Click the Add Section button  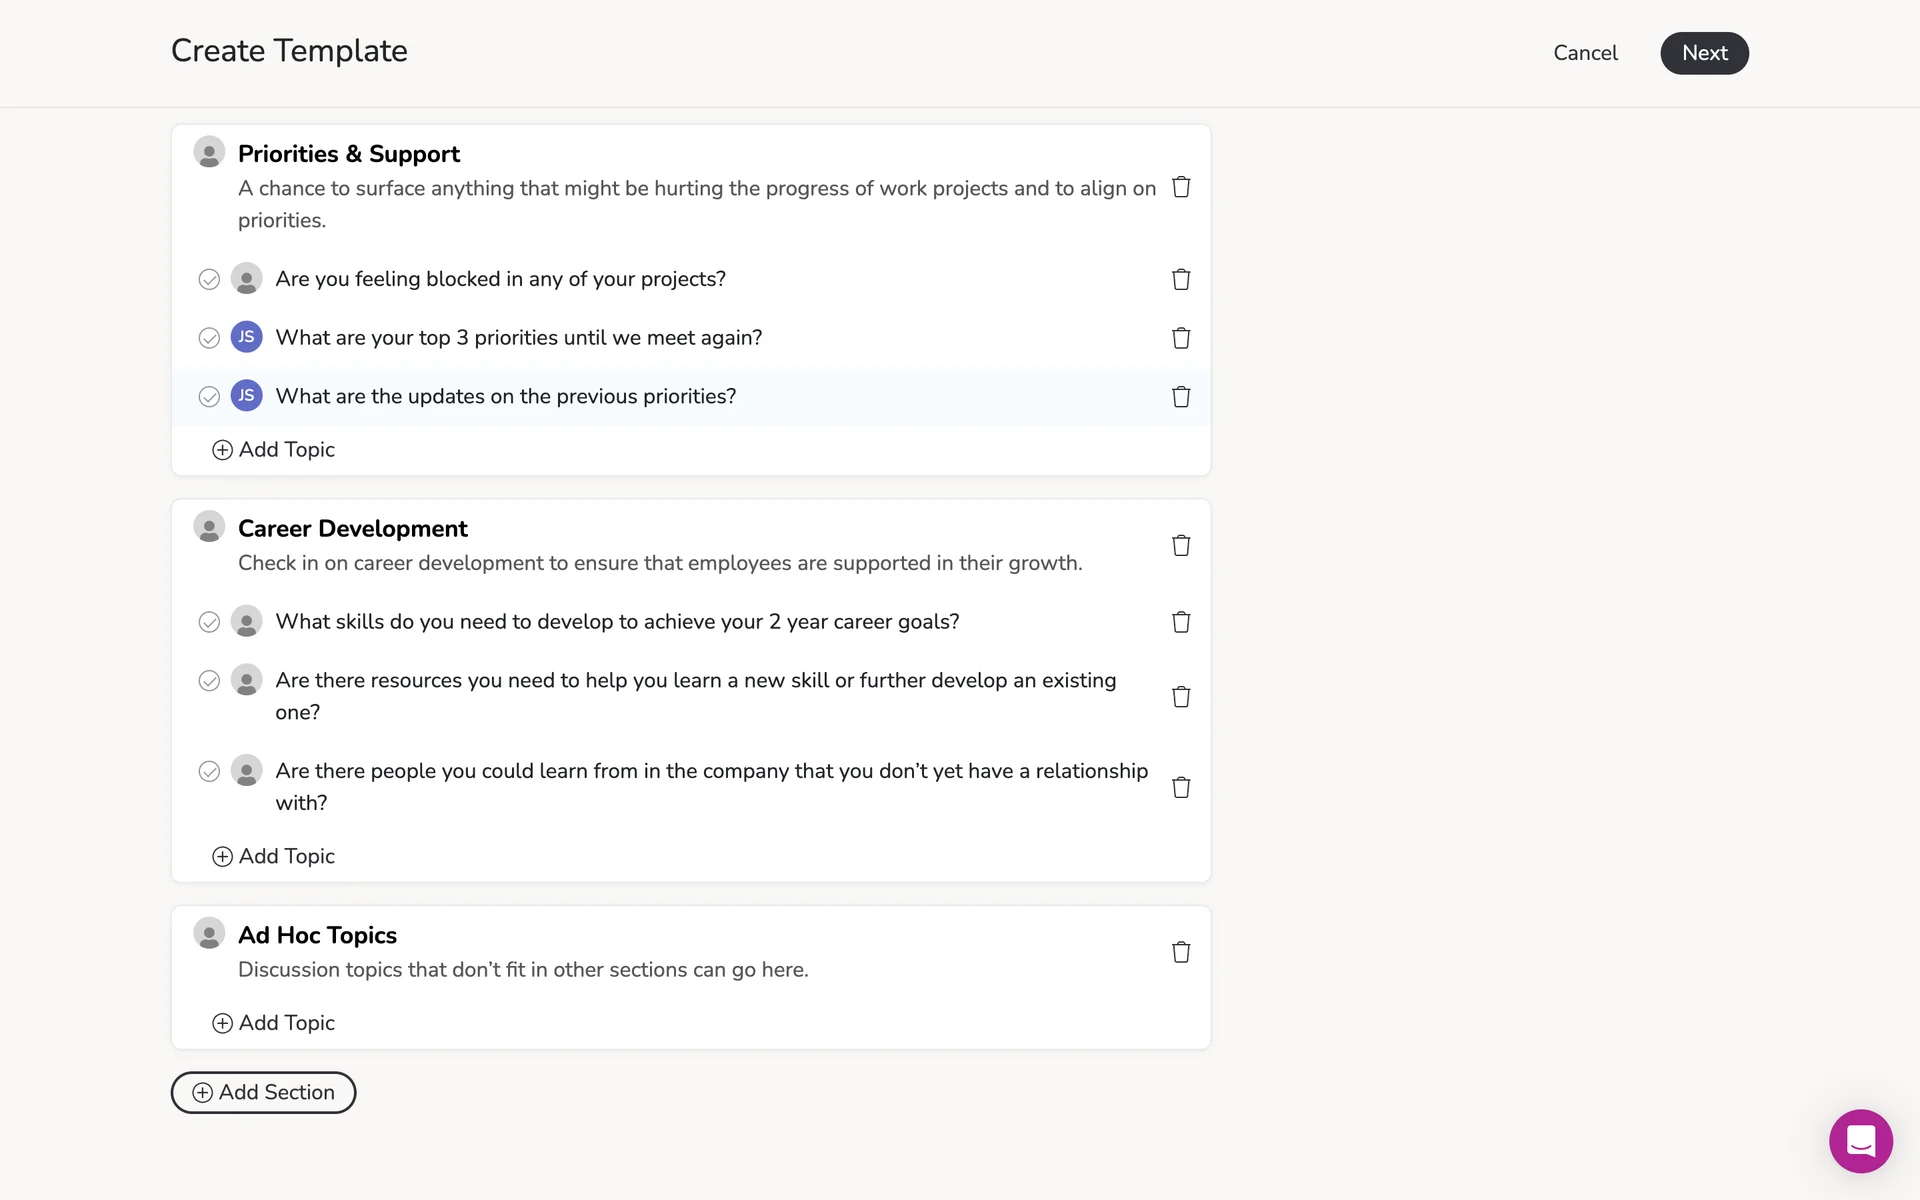[263, 1092]
